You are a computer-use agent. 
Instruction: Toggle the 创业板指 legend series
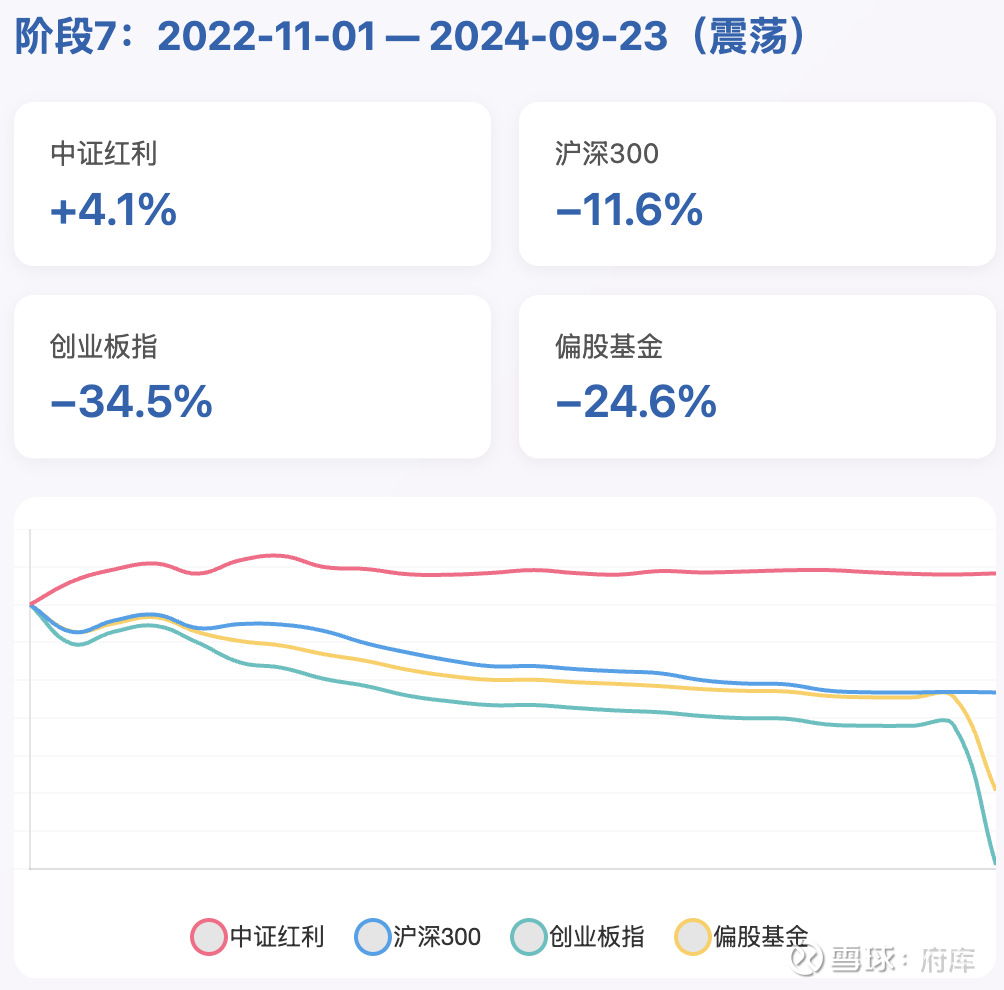[578, 936]
